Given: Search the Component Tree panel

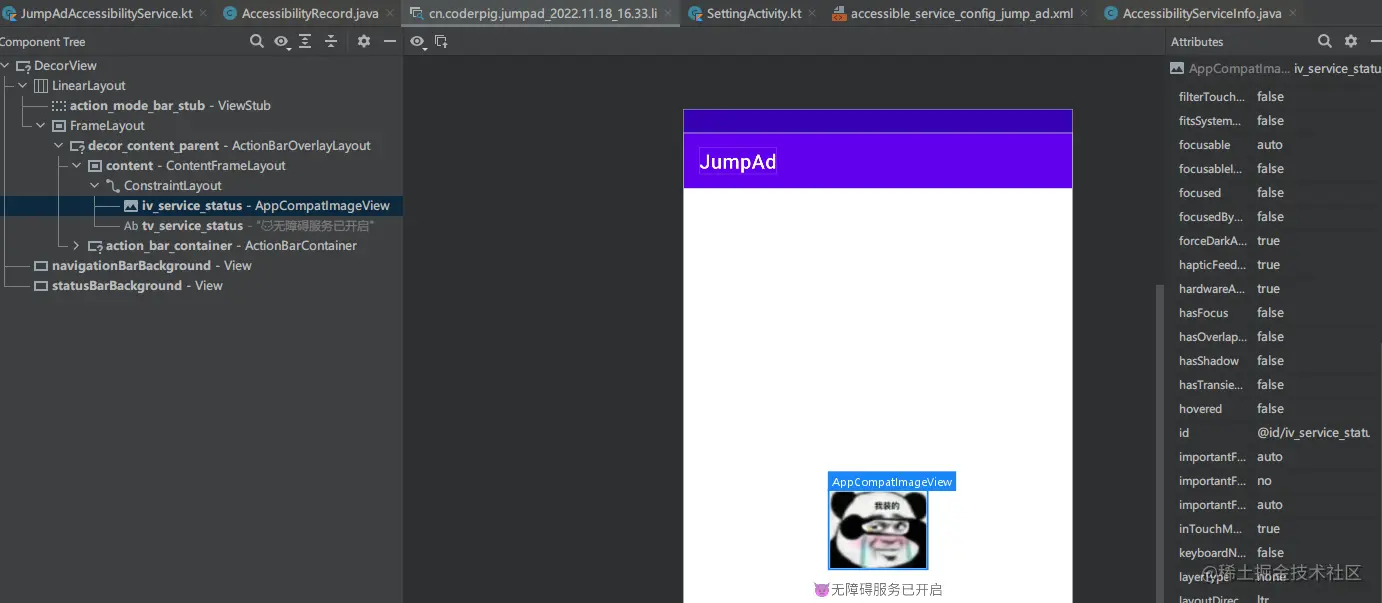Looking at the screenshot, I should (257, 41).
